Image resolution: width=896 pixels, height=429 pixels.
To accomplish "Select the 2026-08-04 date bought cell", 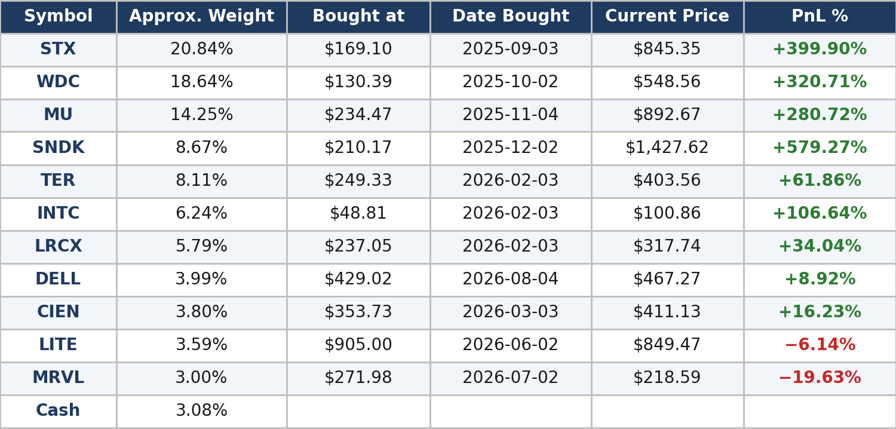I will point(511,279).
